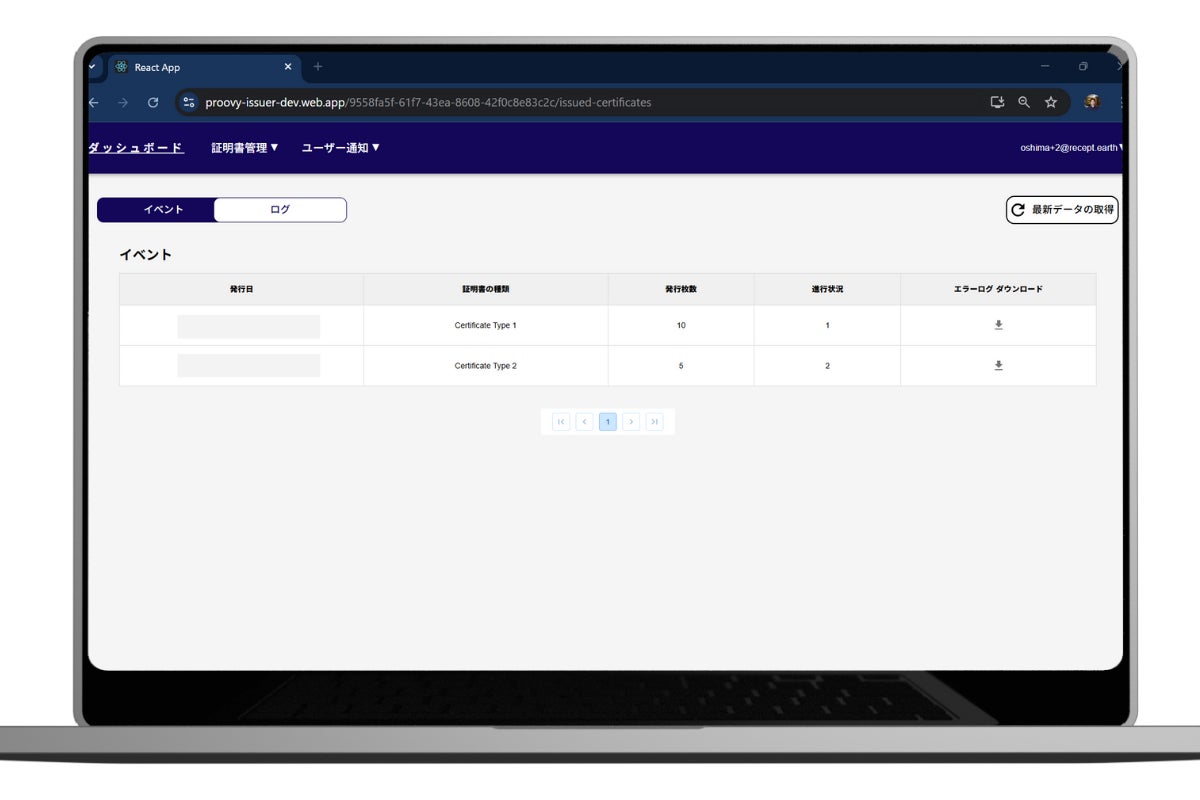Download error log for Certificate Type 1

tap(998, 325)
